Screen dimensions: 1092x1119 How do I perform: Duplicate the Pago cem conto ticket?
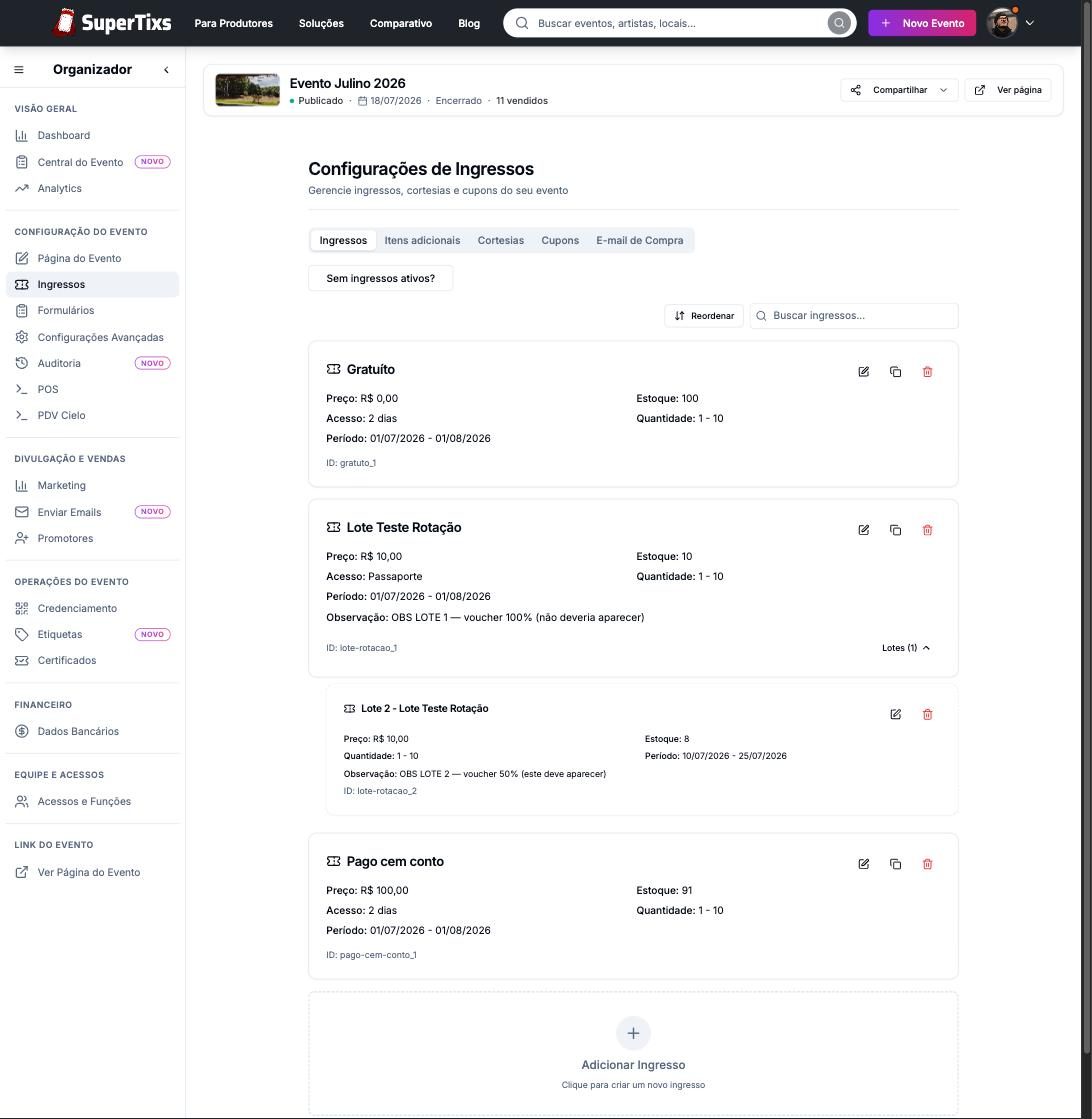896,864
